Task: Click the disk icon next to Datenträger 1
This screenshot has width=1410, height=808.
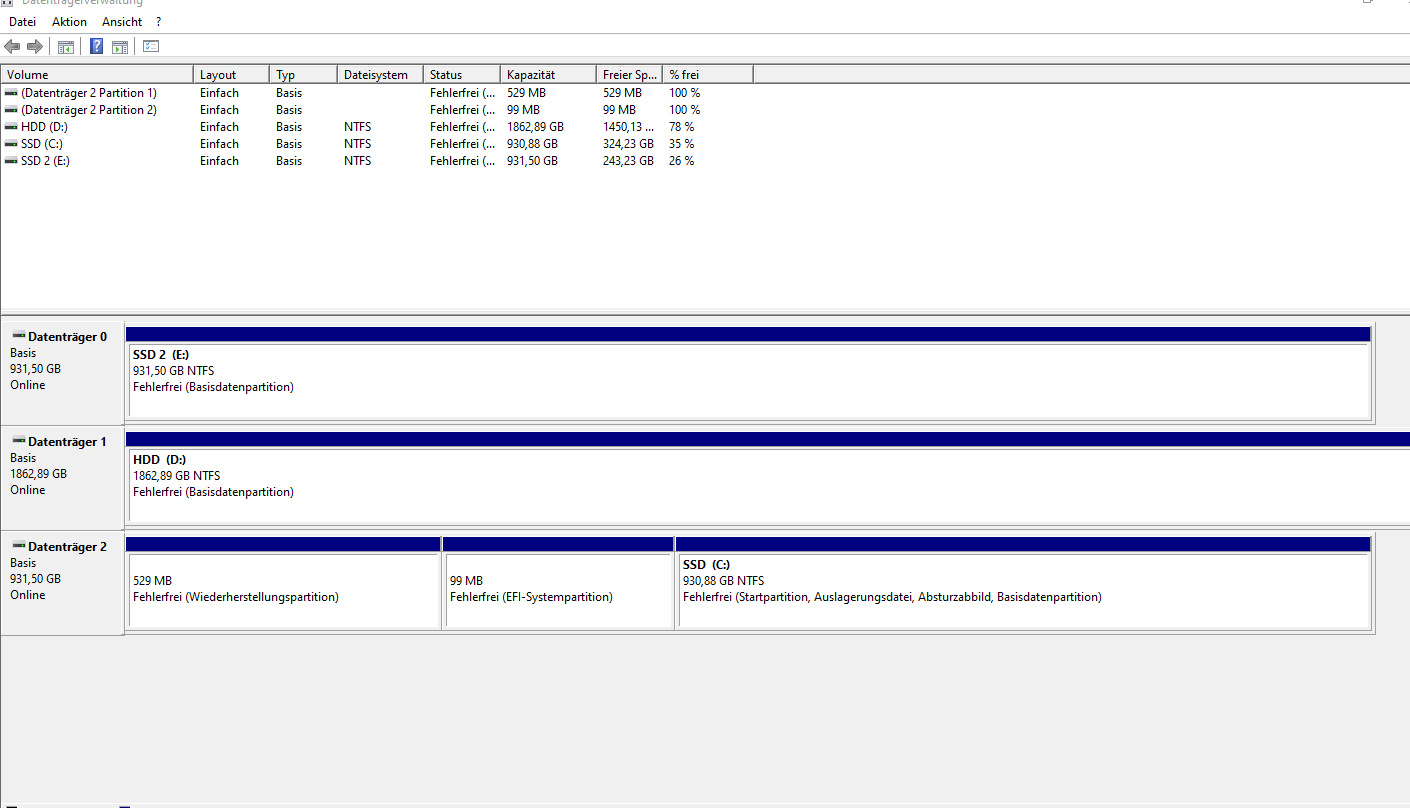Action: point(19,442)
